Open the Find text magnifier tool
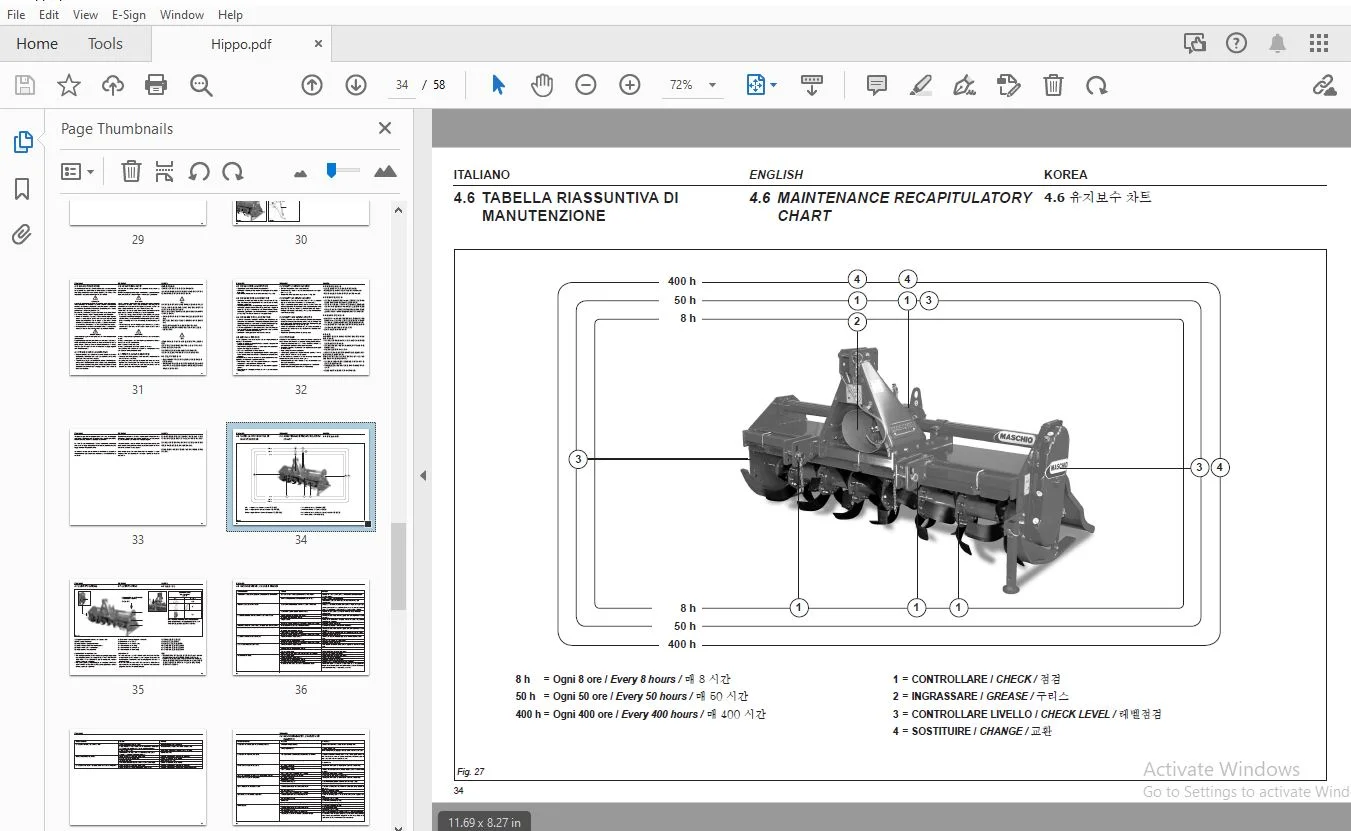 click(x=201, y=86)
